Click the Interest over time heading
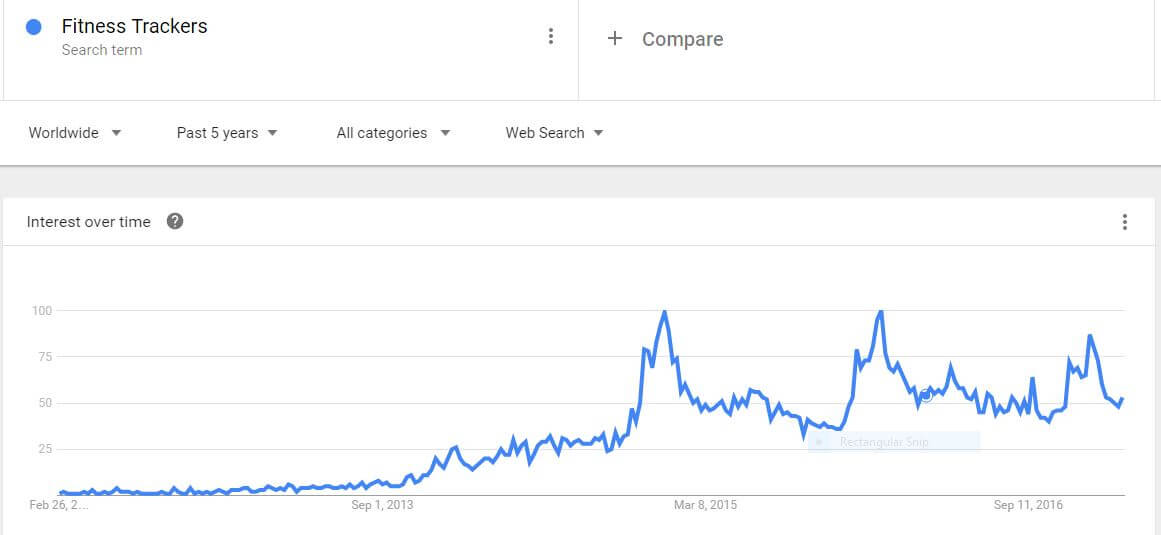 (x=89, y=222)
